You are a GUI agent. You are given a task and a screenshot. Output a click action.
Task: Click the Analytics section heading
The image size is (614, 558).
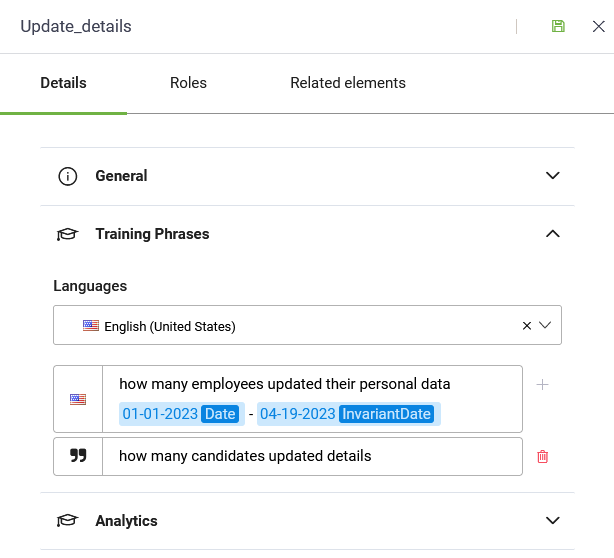pos(126,521)
